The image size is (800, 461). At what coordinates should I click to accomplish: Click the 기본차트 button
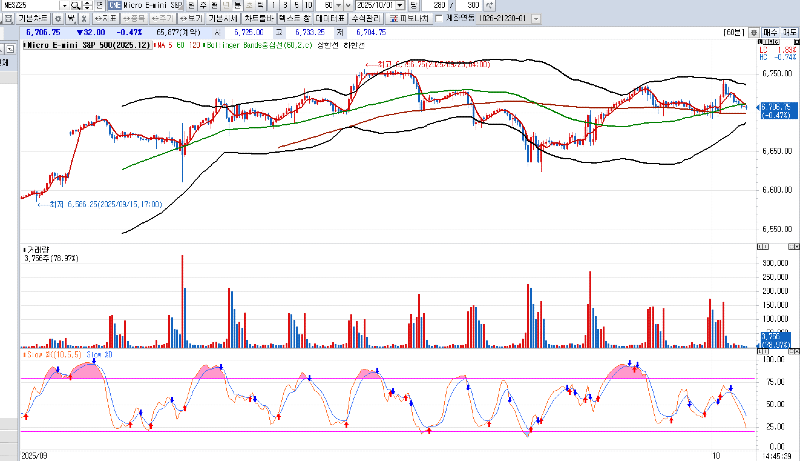click(32, 18)
